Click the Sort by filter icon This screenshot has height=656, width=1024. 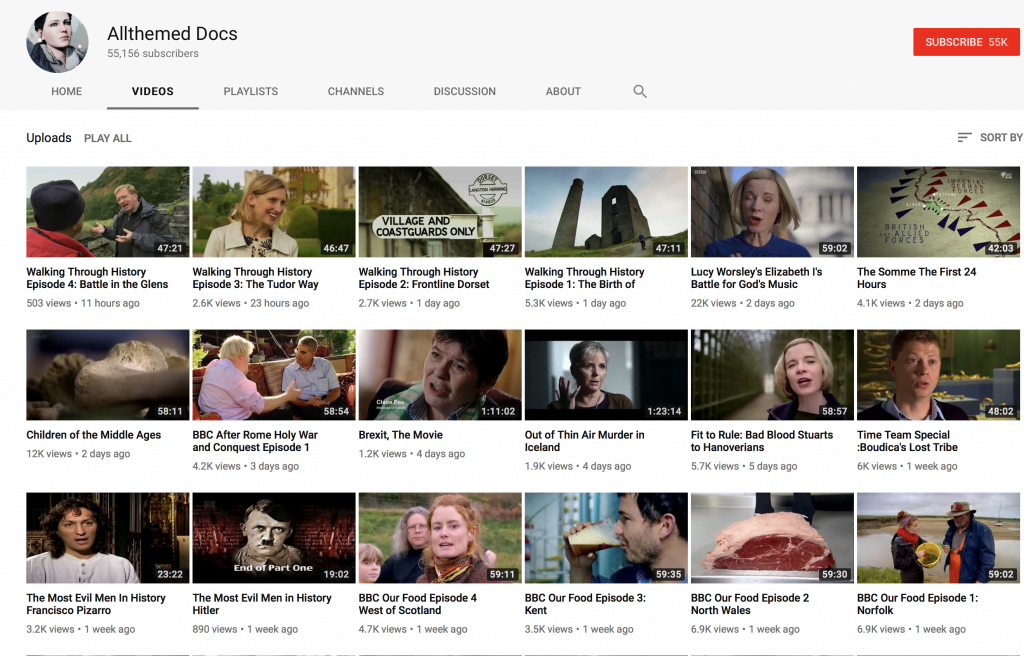coord(963,137)
